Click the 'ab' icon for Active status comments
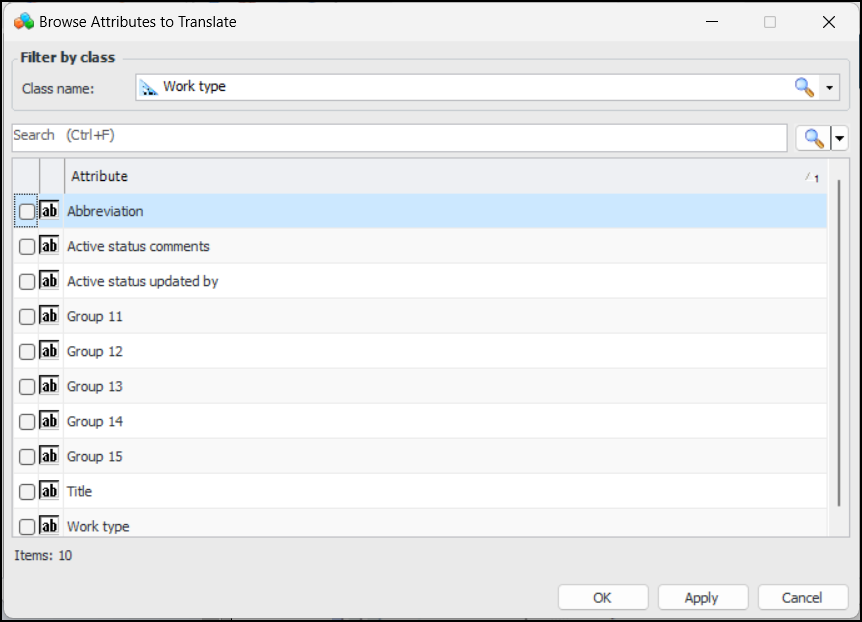This screenshot has height=622, width=862. pyautogui.click(x=49, y=246)
